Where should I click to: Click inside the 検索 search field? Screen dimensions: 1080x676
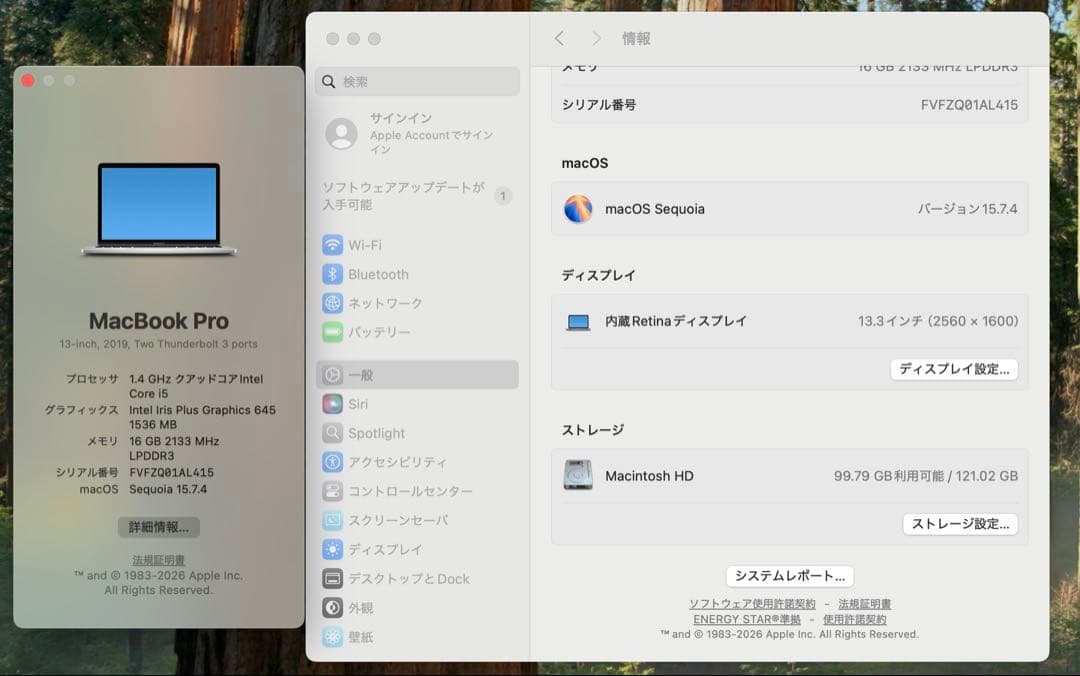pos(417,81)
